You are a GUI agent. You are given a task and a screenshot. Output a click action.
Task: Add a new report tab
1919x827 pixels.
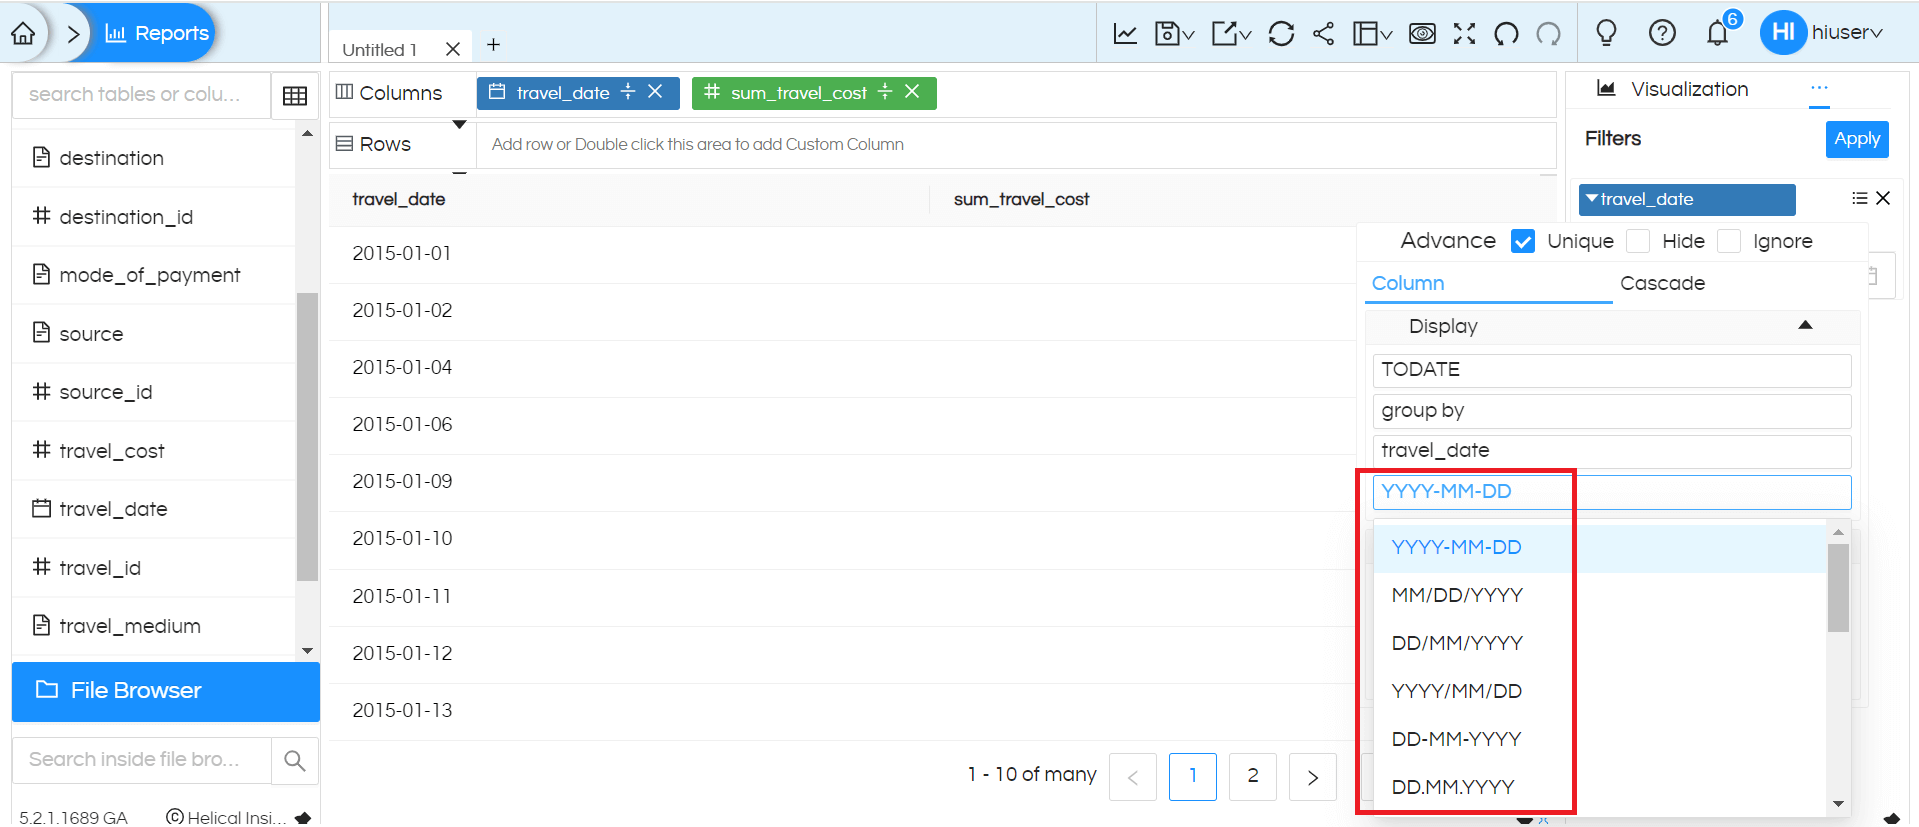(493, 45)
